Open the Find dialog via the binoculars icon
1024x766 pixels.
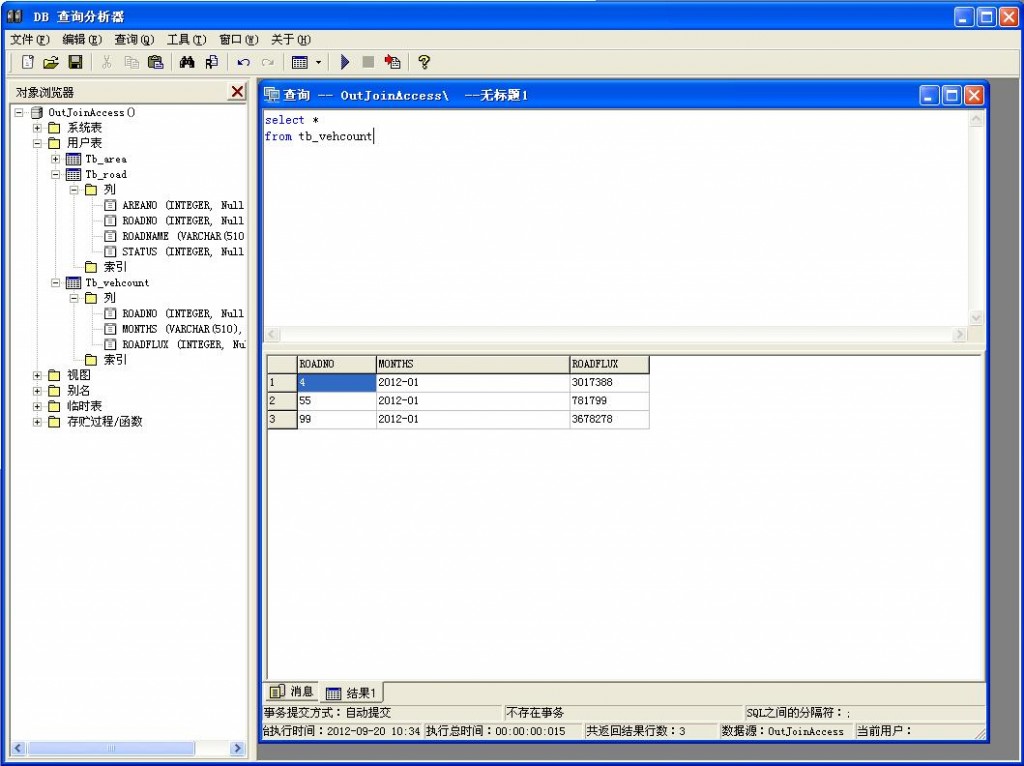point(188,62)
